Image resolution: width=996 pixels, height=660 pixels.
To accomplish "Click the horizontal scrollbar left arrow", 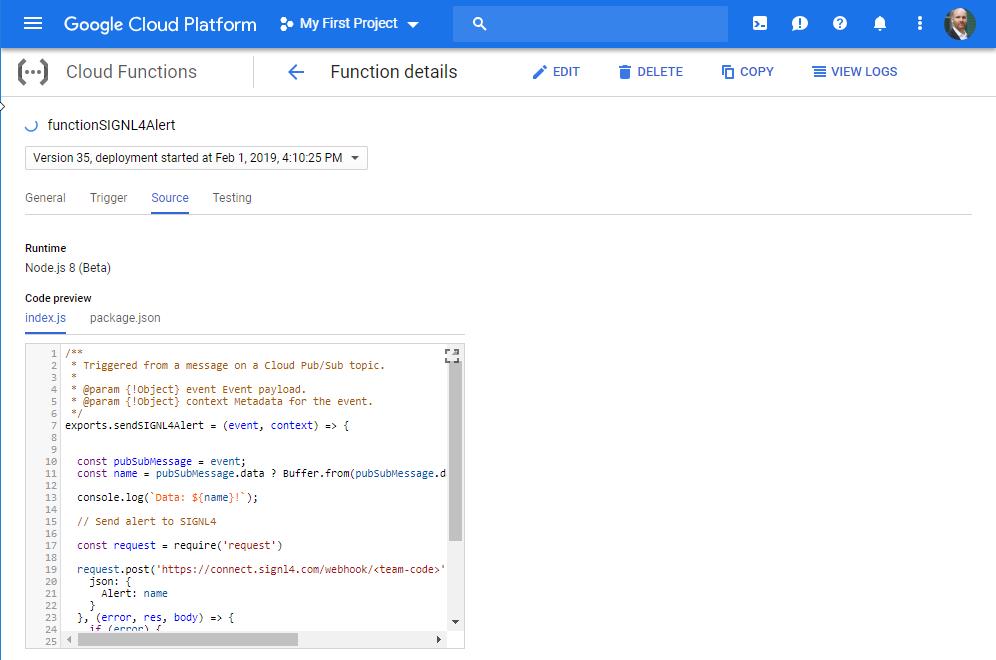I will tap(69, 639).
